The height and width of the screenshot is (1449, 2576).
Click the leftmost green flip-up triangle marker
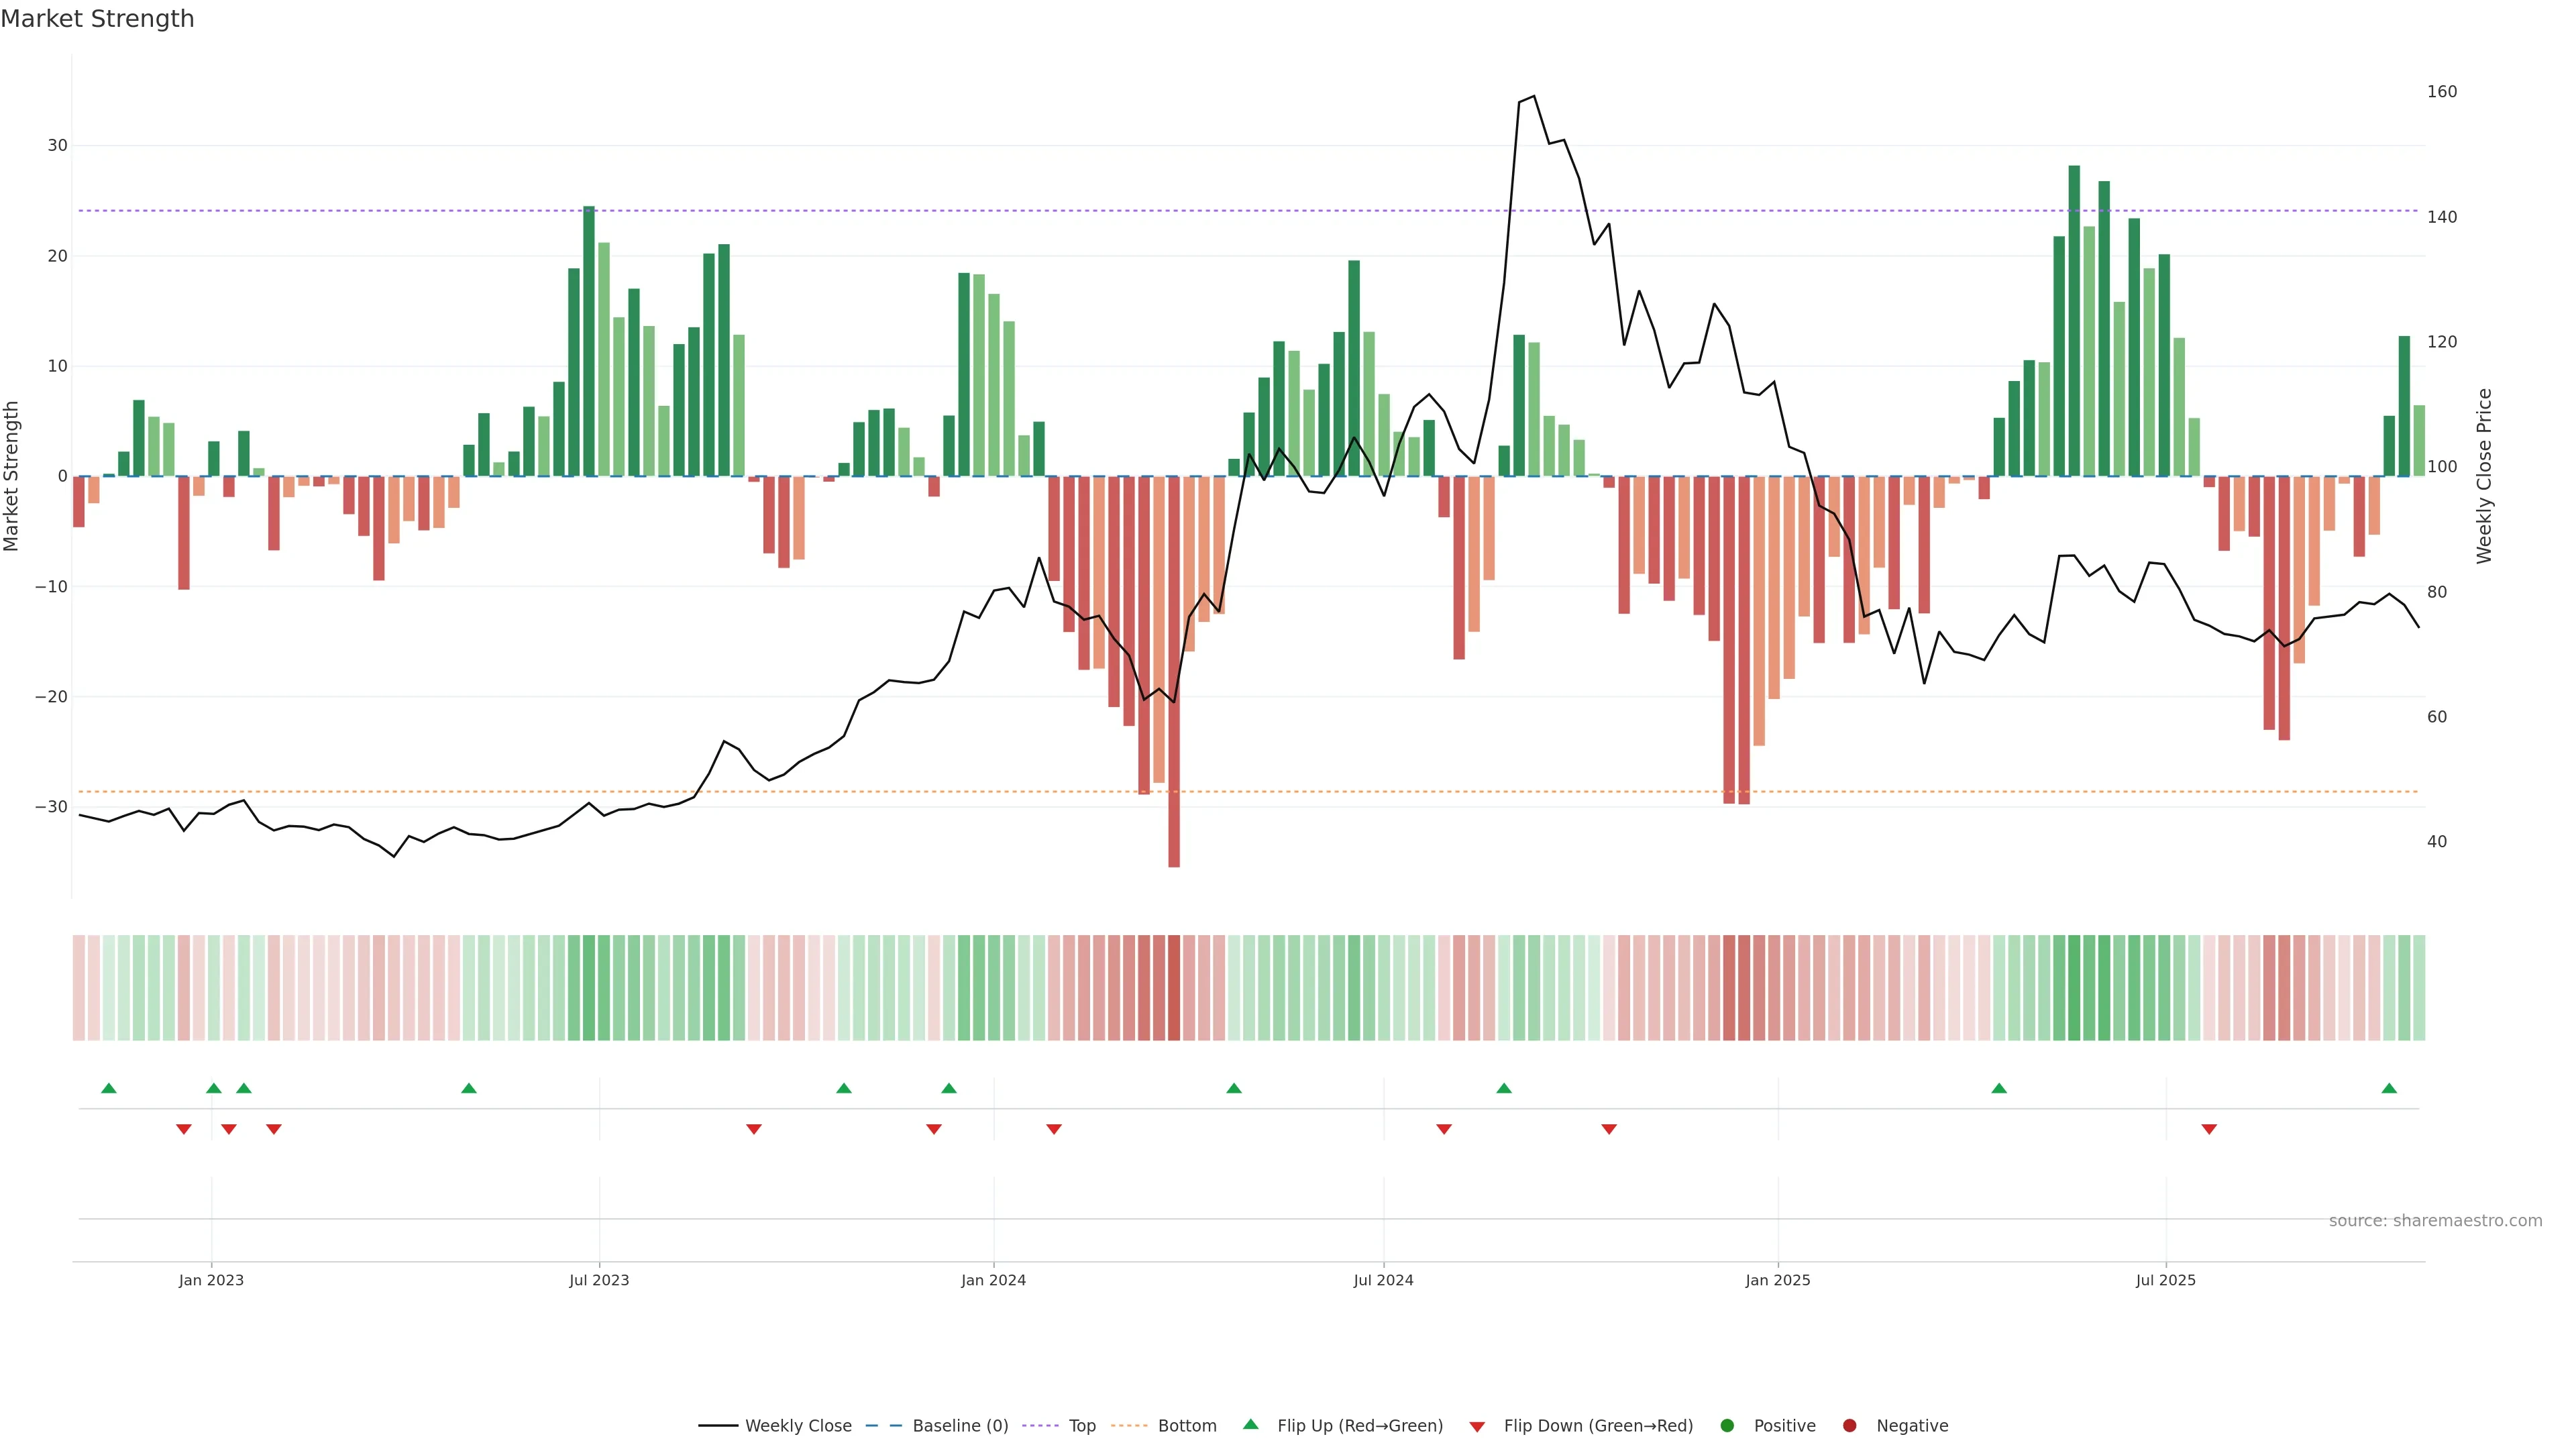pyautogui.click(x=109, y=1088)
